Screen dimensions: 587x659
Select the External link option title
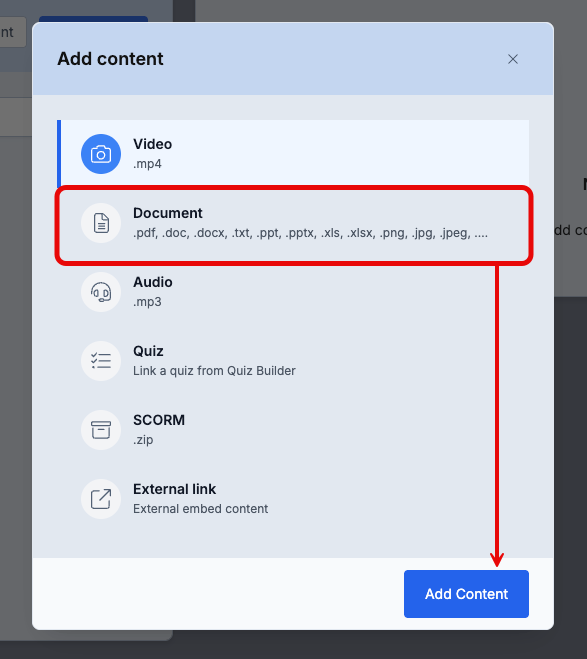pos(174,489)
